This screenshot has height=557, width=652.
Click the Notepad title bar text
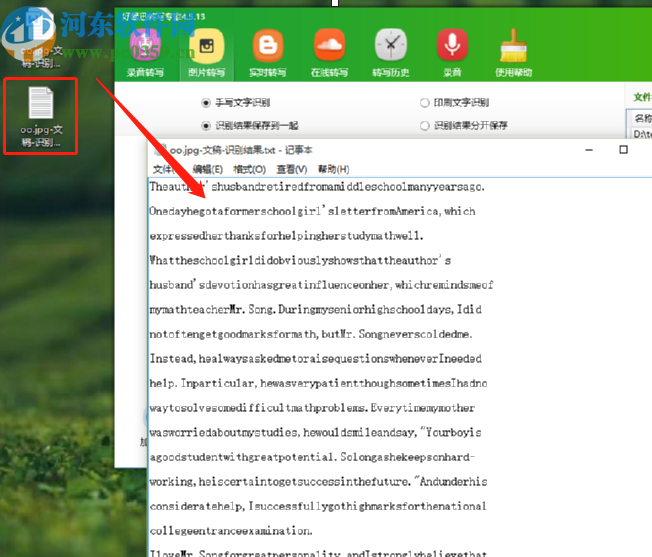[241, 150]
